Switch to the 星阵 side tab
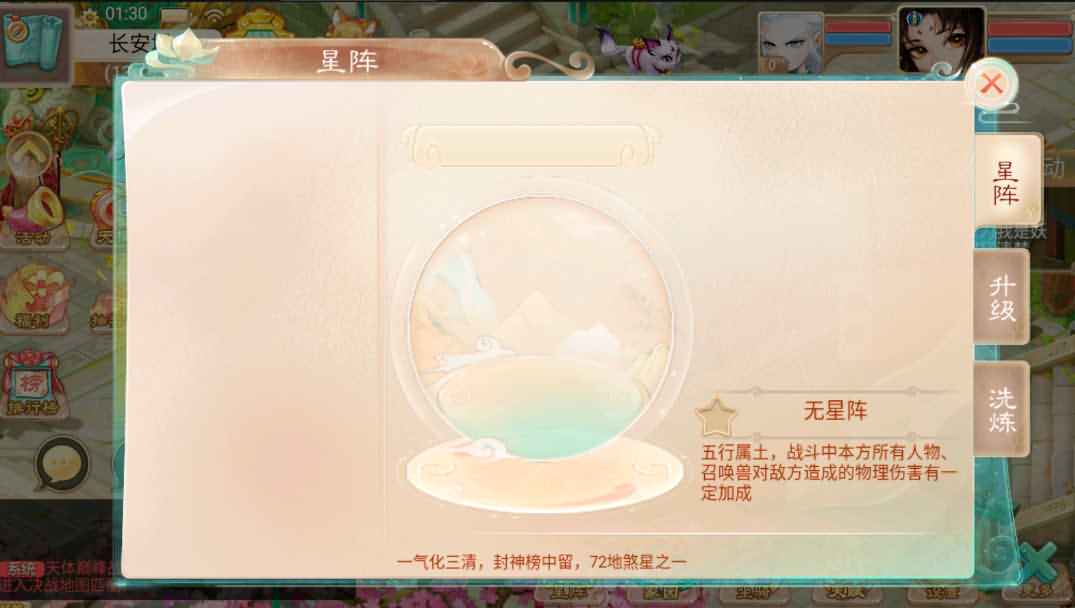The width and height of the screenshot is (1075, 608). pyautogui.click(x=1006, y=182)
